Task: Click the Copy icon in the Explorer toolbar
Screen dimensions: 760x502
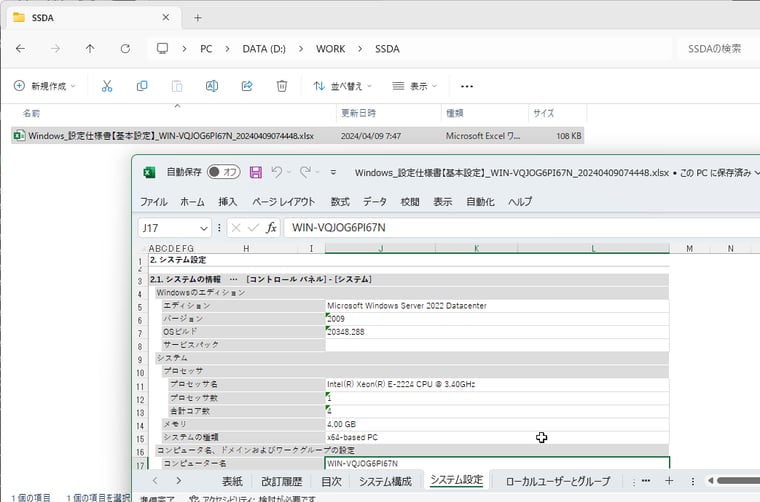Action: (142, 86)
